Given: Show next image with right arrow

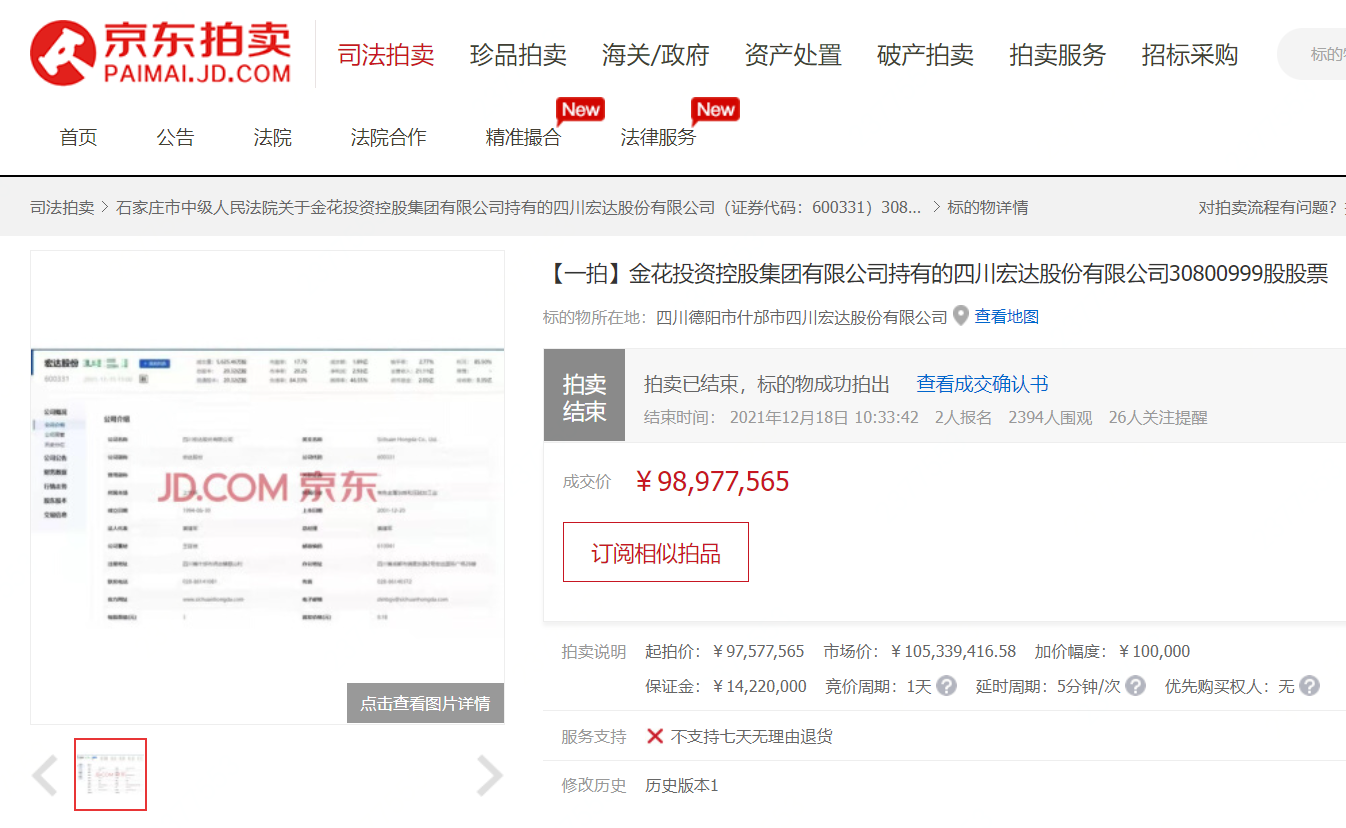Looking at the screenshot, I should (489, 775).
